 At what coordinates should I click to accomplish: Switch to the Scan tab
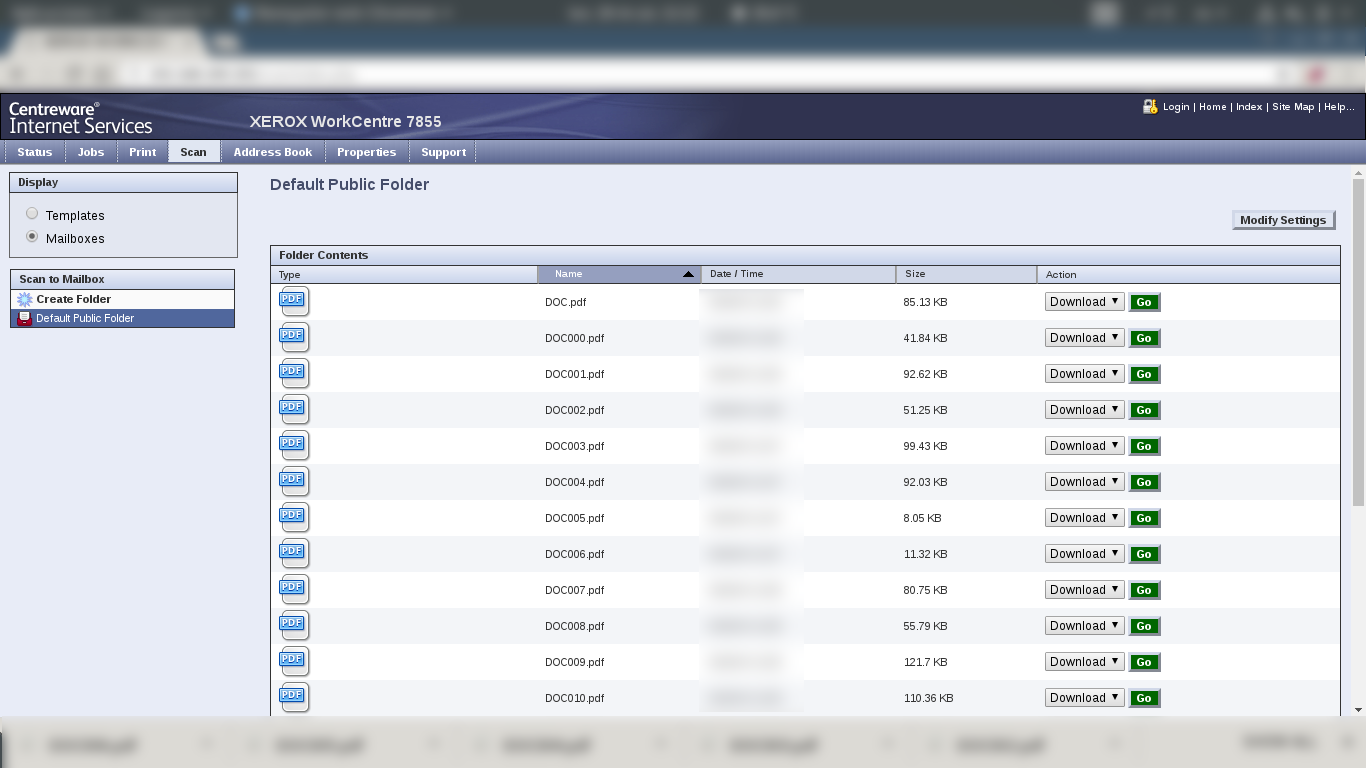point(194,152)
